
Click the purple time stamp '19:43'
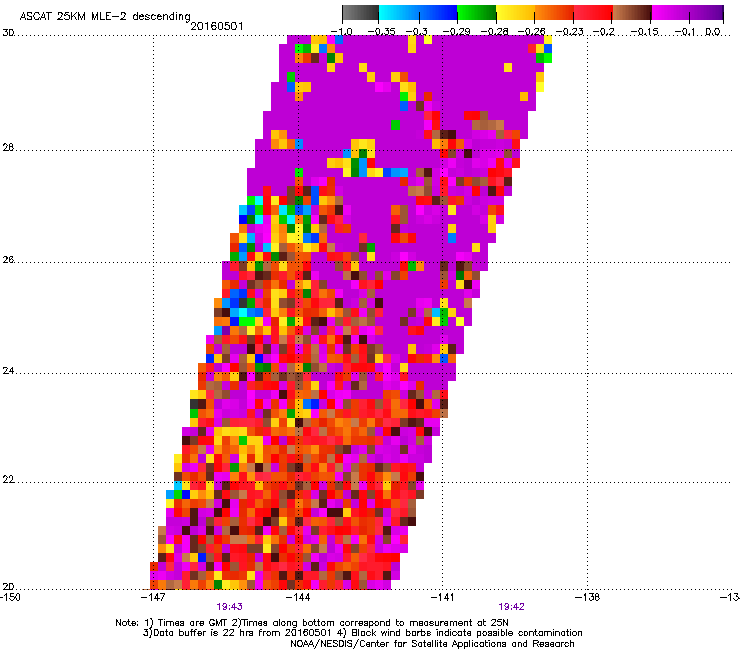click(229, 607)
